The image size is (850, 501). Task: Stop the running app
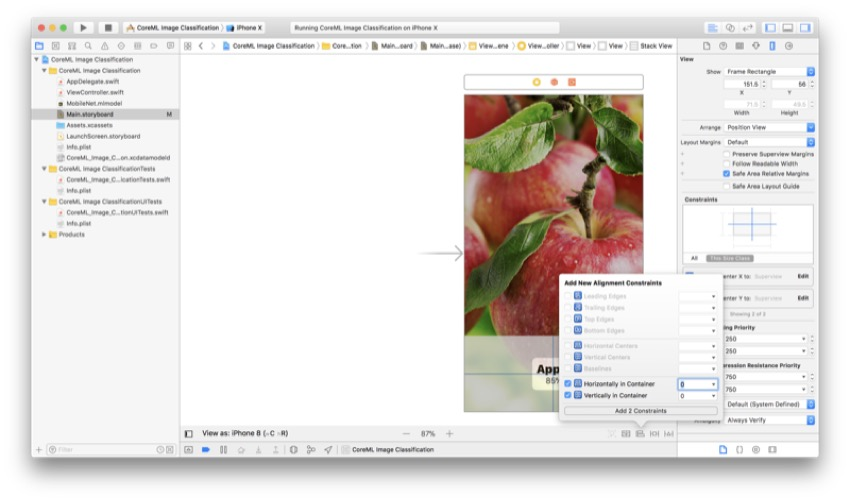pyautogui.click(x=108, y=27)
